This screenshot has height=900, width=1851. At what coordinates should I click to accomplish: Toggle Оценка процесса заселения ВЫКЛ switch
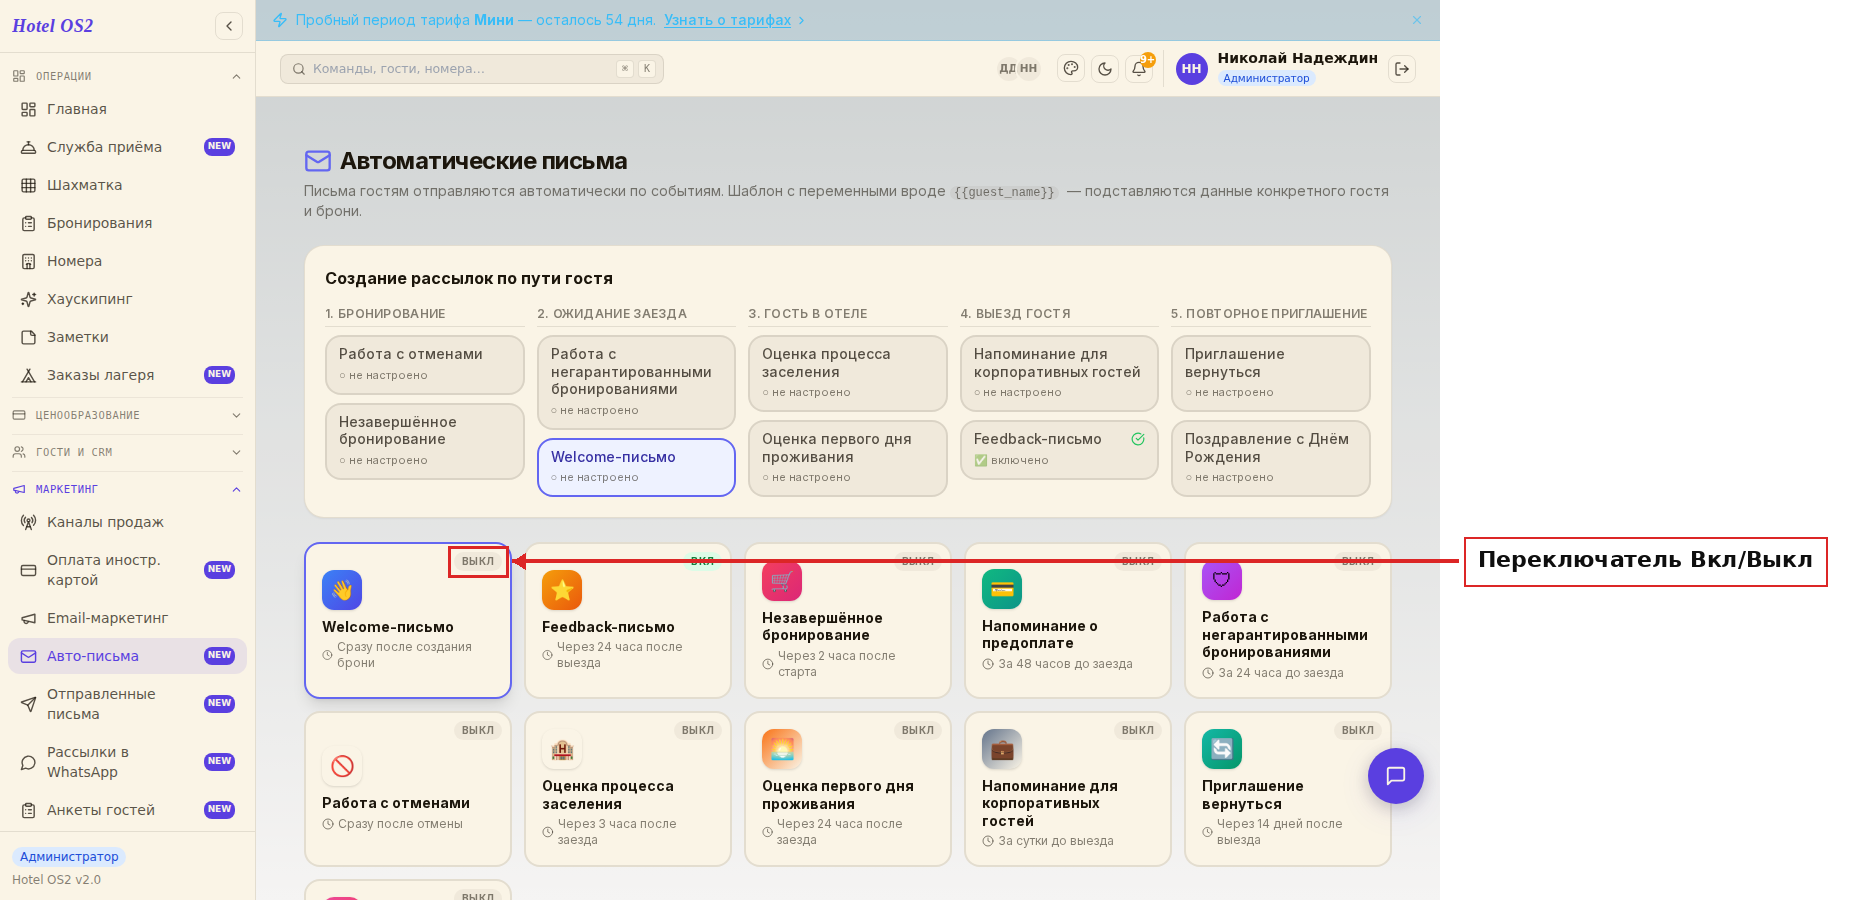[x=698, y=730]
